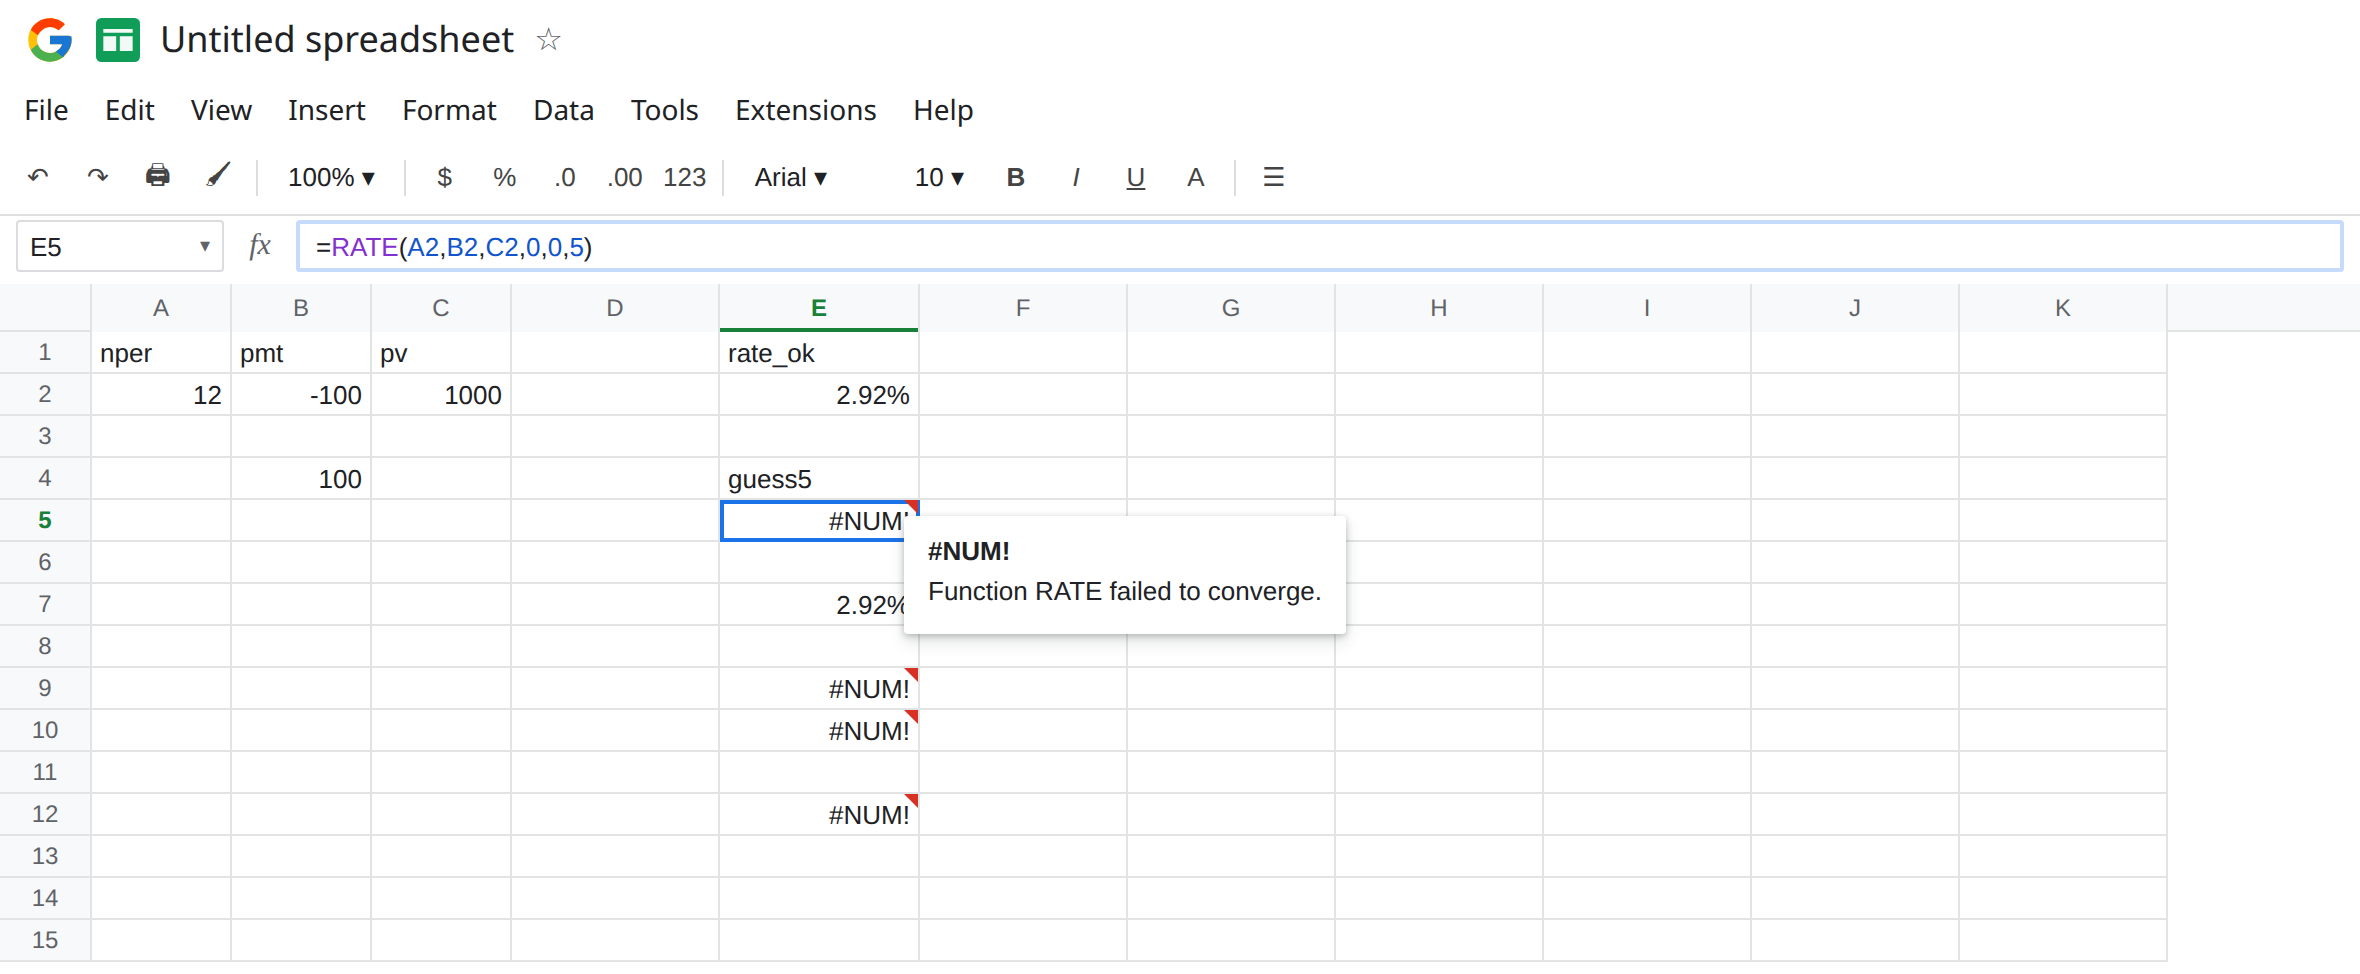
Task: Select the #NUM! error in cell E10
Action: (x=819, y=731)
